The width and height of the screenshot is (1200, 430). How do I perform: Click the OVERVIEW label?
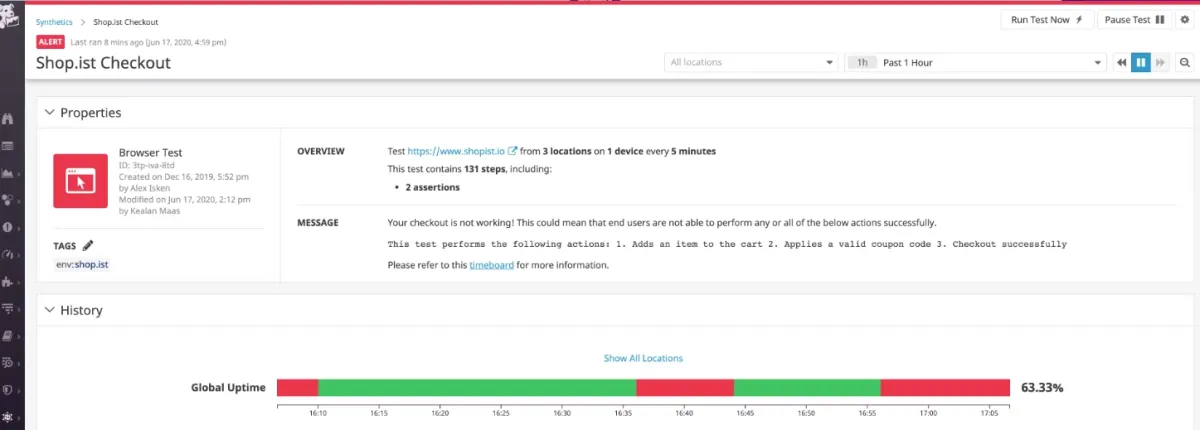click(x=321, y=151)
